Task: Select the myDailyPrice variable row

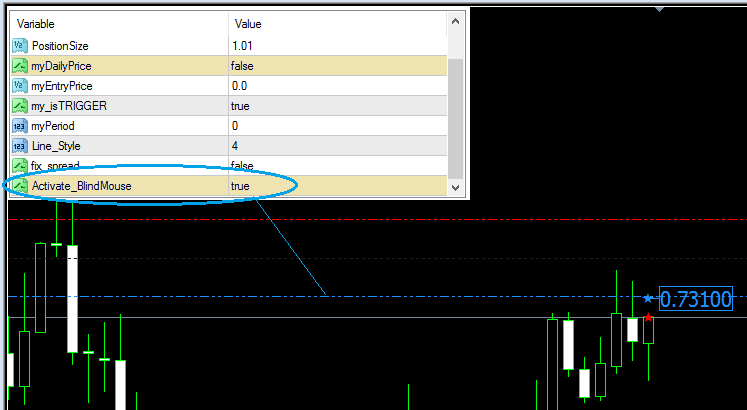Action: coord(229,66)
